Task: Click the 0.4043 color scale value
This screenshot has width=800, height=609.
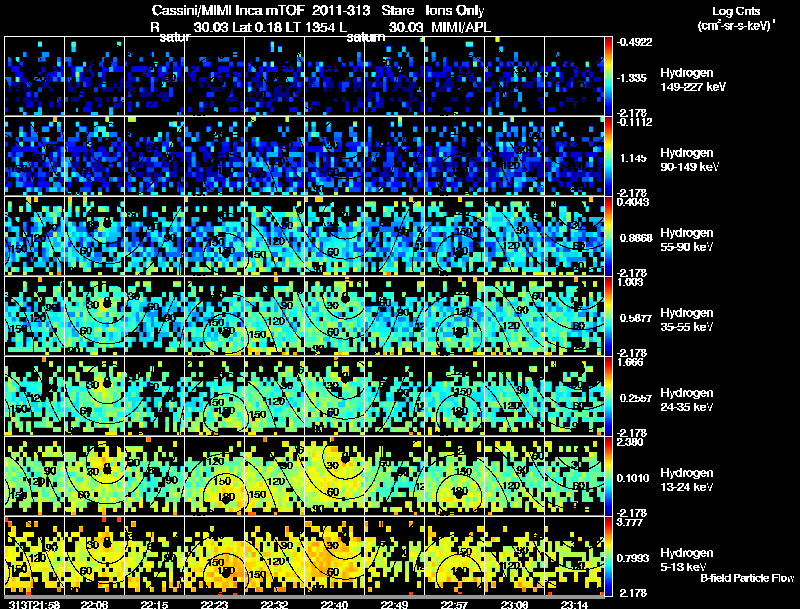Action: [633, 202]
